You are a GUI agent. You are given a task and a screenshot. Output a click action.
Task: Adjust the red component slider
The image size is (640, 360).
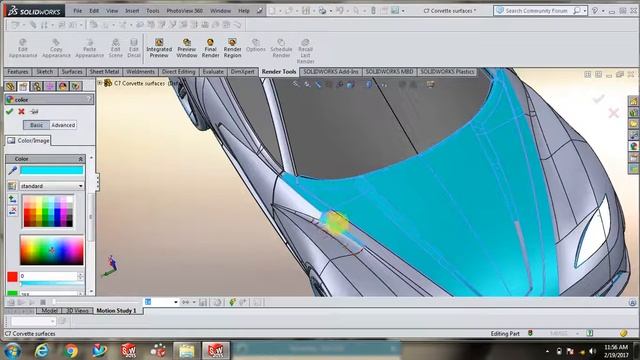[51, 283]
